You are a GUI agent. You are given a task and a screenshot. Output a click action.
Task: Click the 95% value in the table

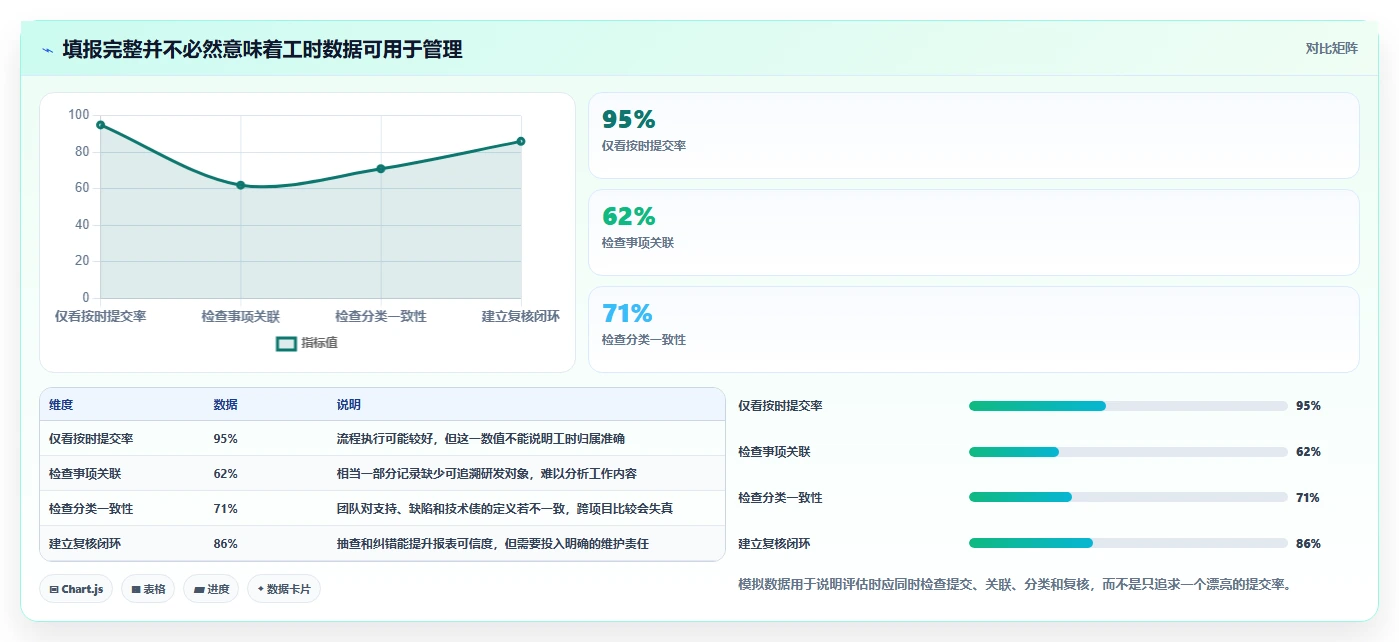pyautogui.click(x=226, y=438)
